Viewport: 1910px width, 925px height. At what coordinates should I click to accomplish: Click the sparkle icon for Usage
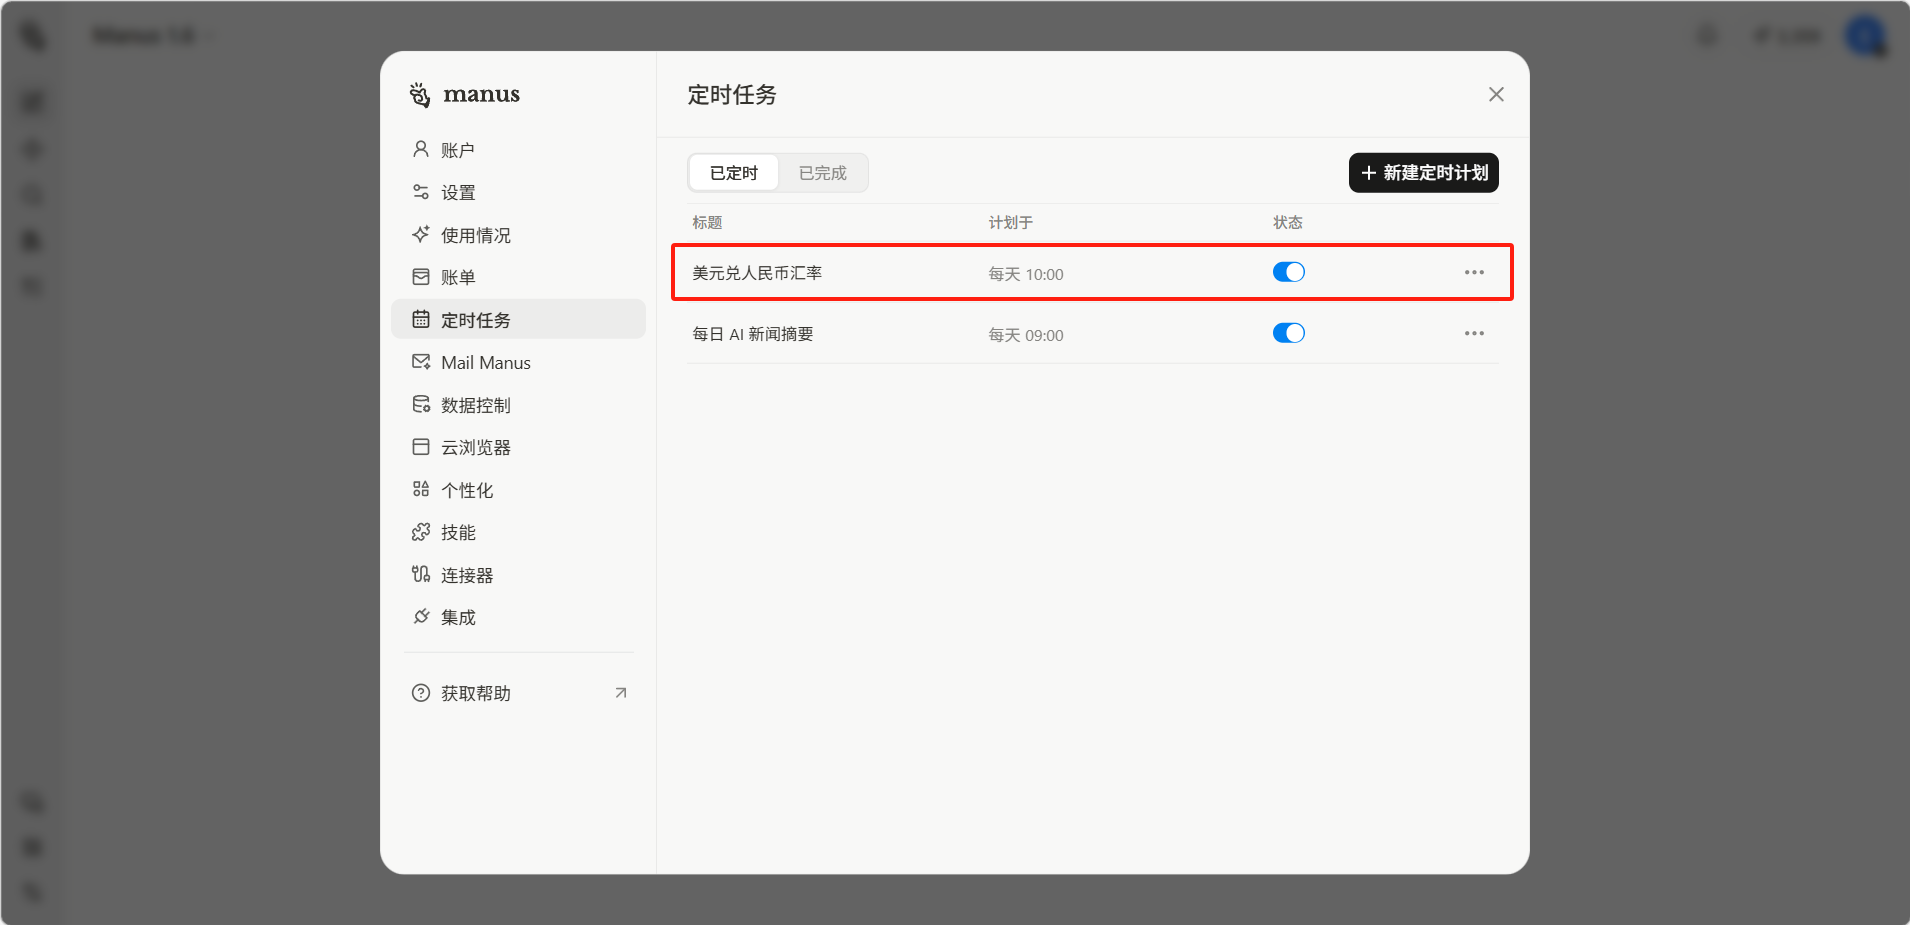tap(421, 234)
